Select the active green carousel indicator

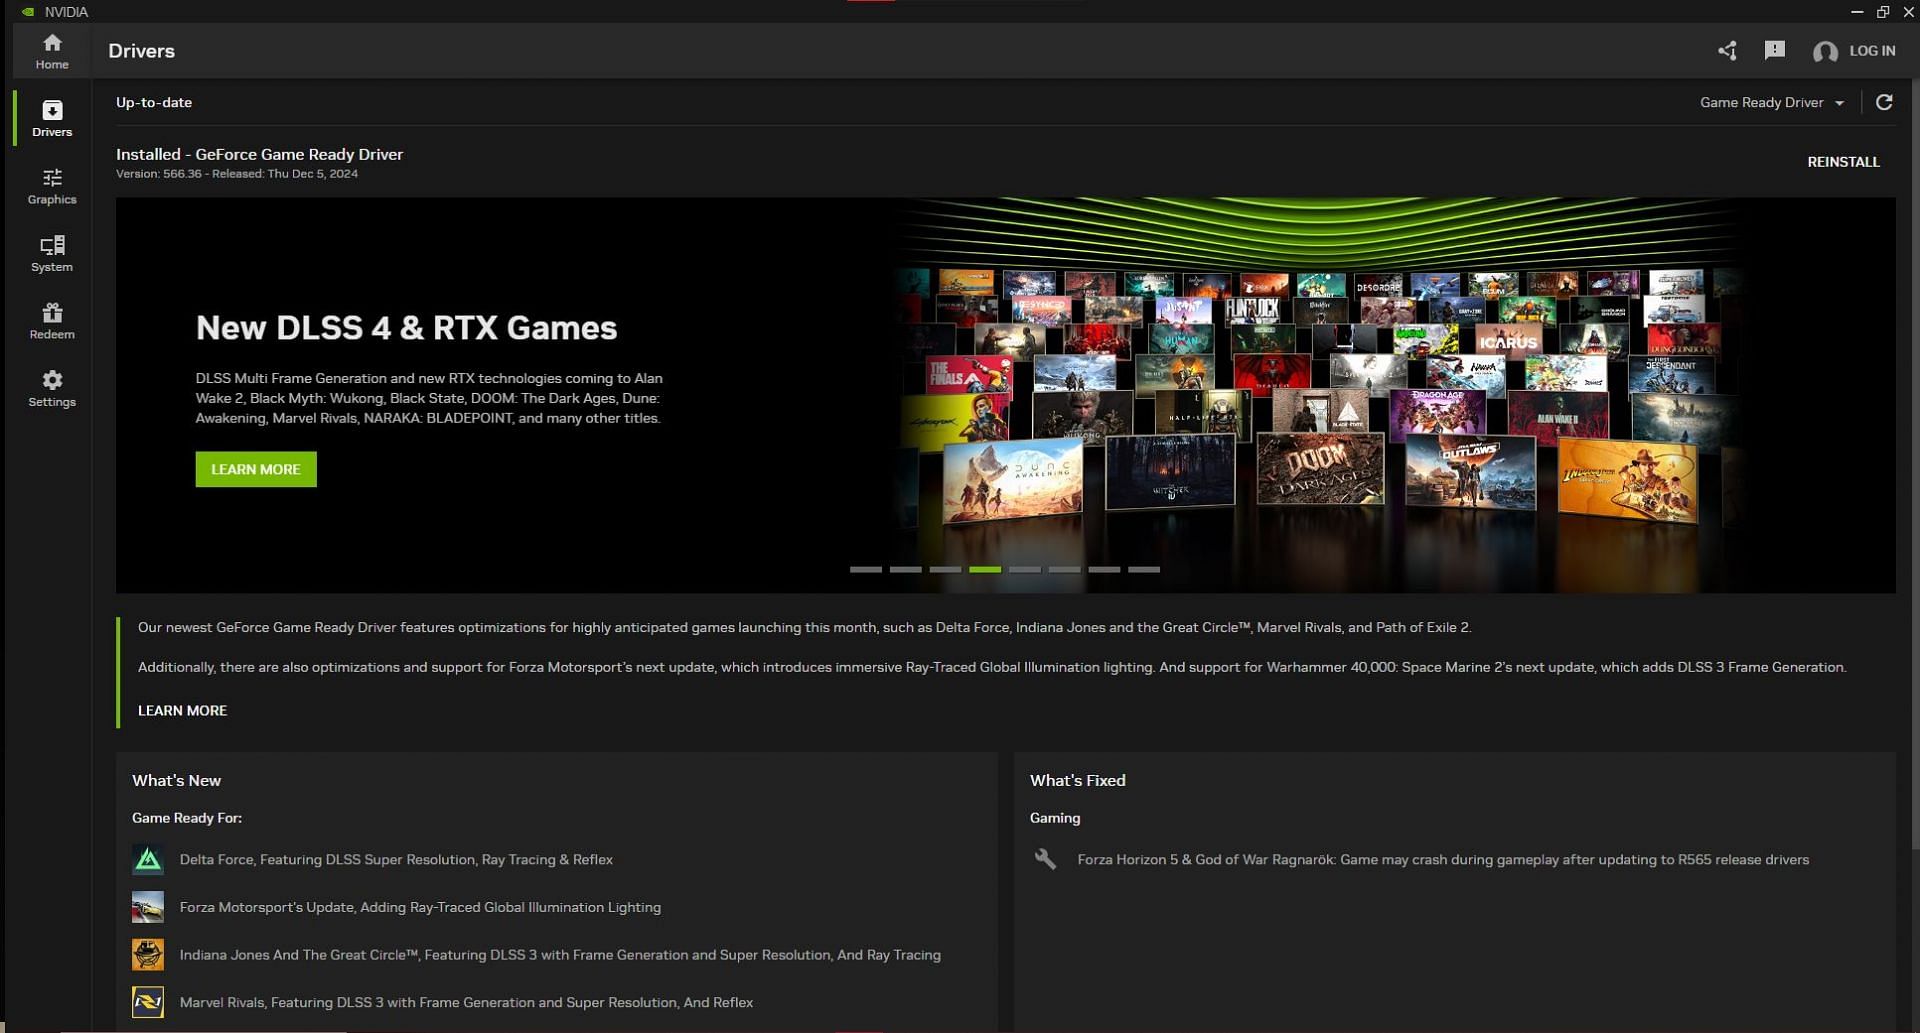[985, 569]
